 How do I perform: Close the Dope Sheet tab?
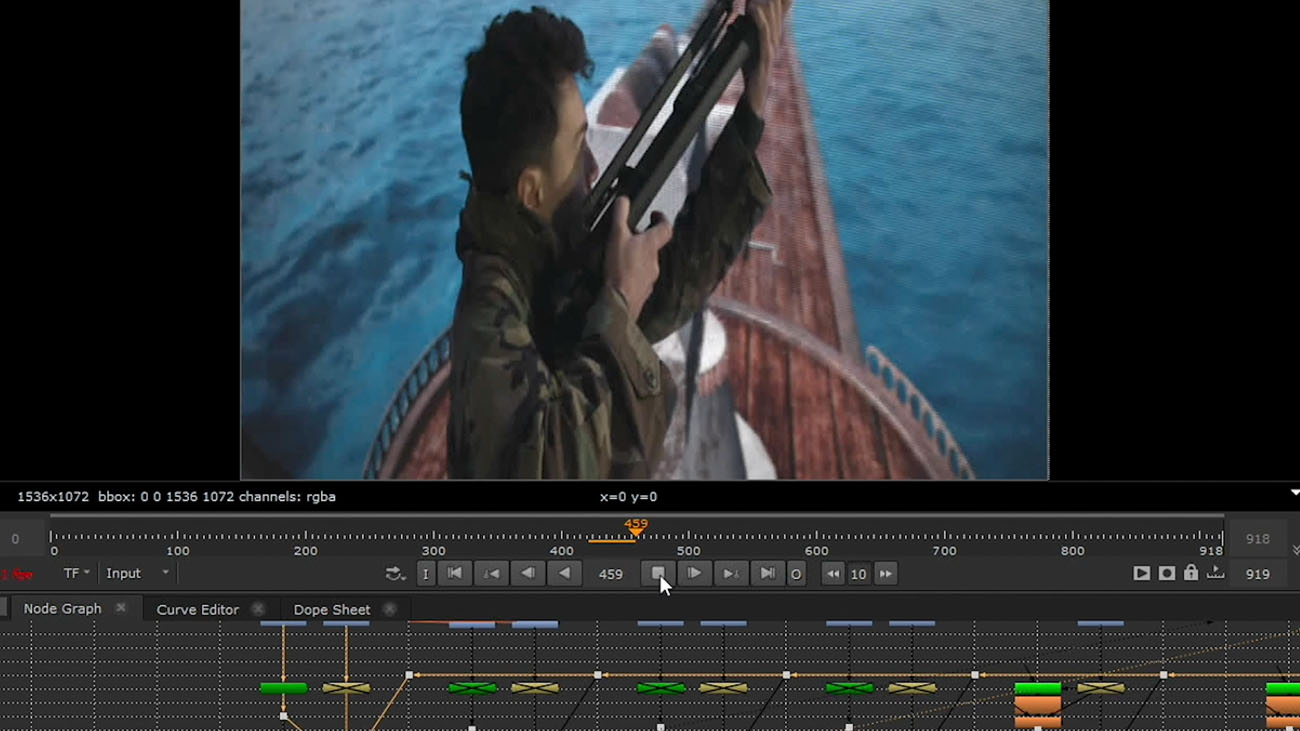(x=390, y=609)
